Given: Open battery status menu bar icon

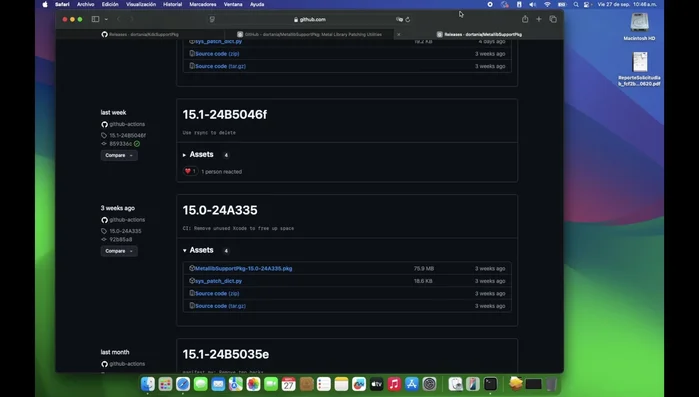Looking at the screenshot, I should [562, 4].
